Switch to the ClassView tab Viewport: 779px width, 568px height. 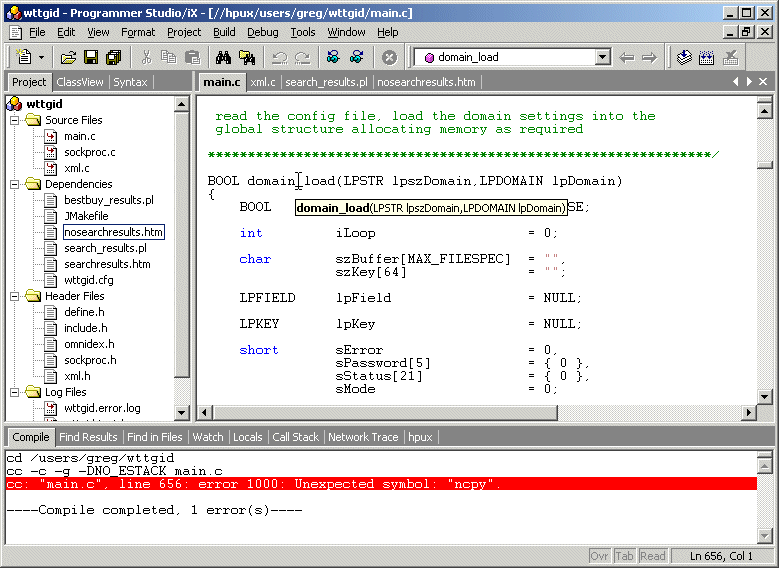pyautogui.click(x=79, y=82)
